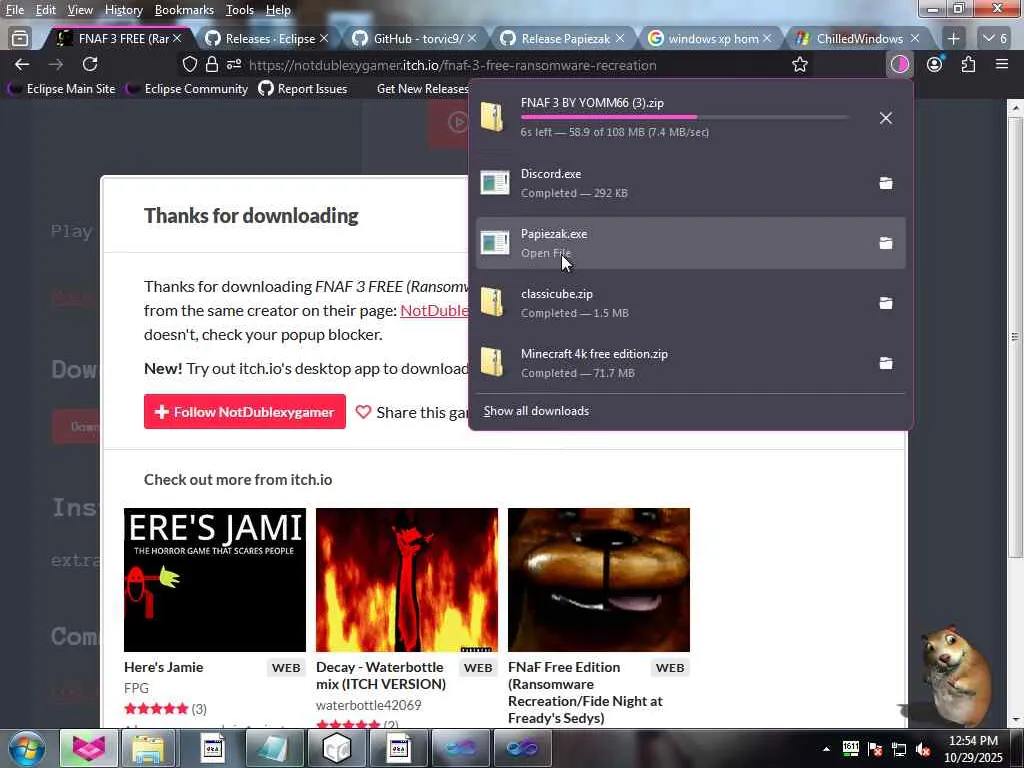
Task: Open the Here's Jamie game thumbnail
Action: click(x=215, y=580)
